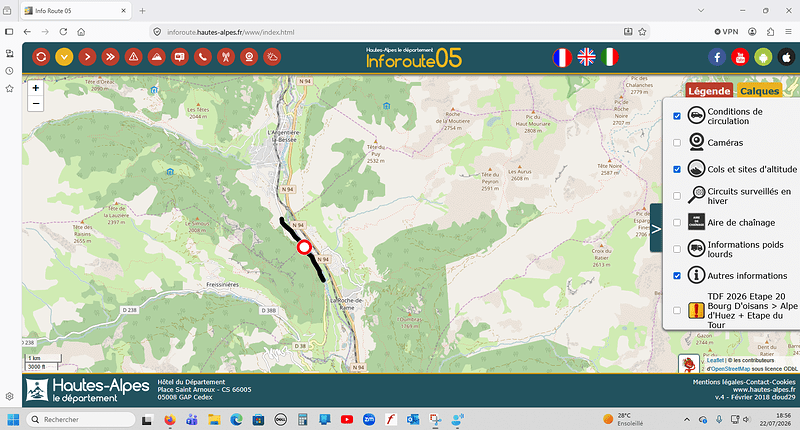Click the radio antenna tower icon

(226, 57)
